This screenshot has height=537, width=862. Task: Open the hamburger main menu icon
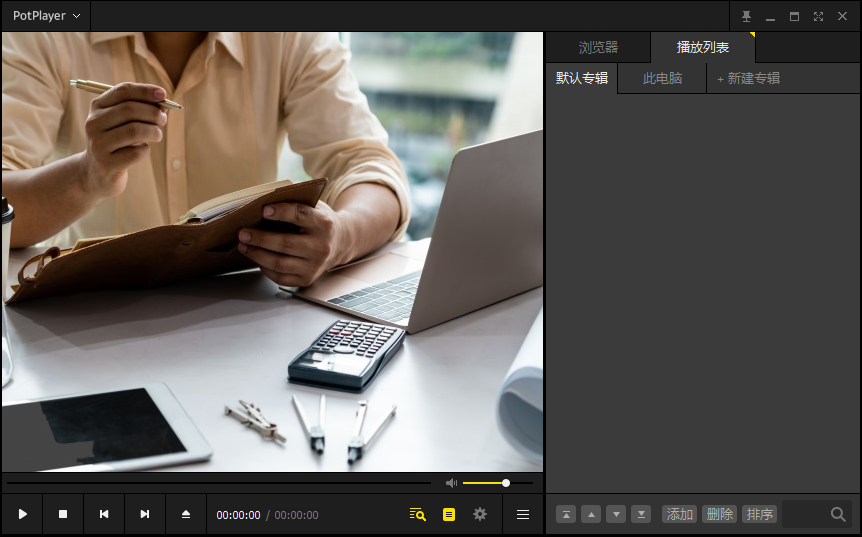coord(523,514)
